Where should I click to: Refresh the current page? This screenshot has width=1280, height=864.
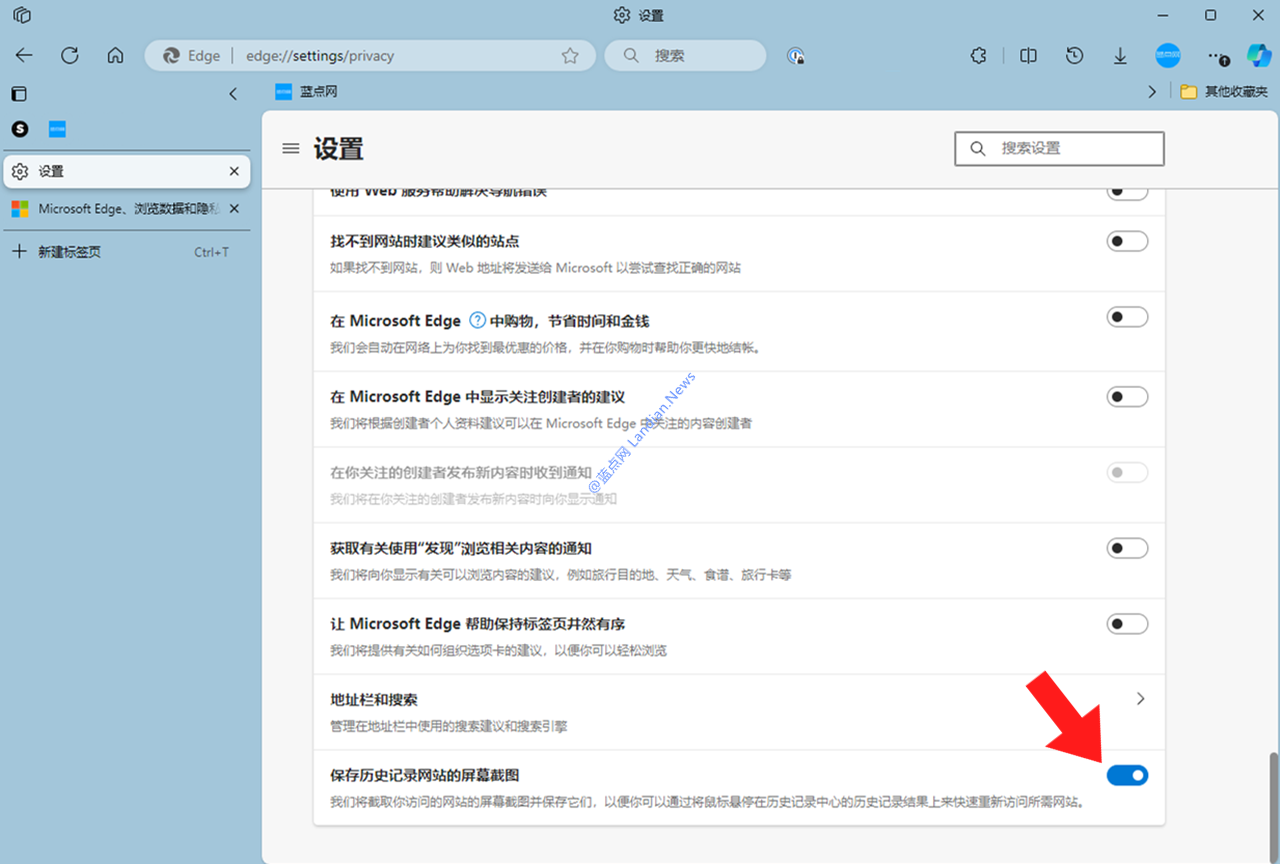tap(70, 56)
